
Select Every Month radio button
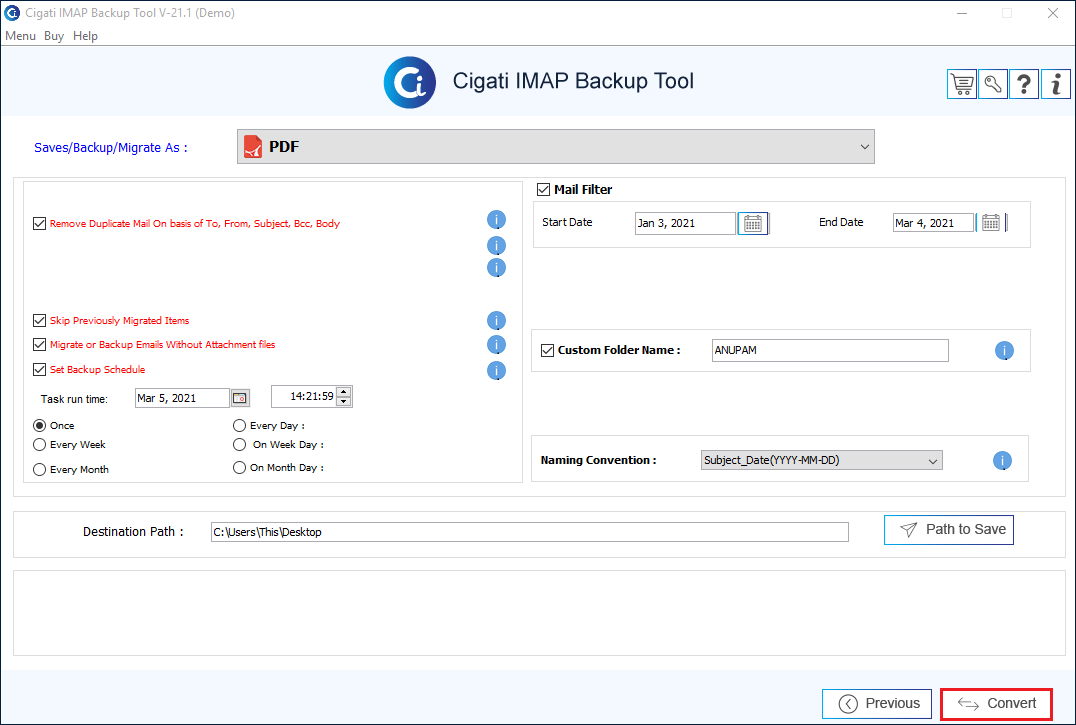point(40,469)
